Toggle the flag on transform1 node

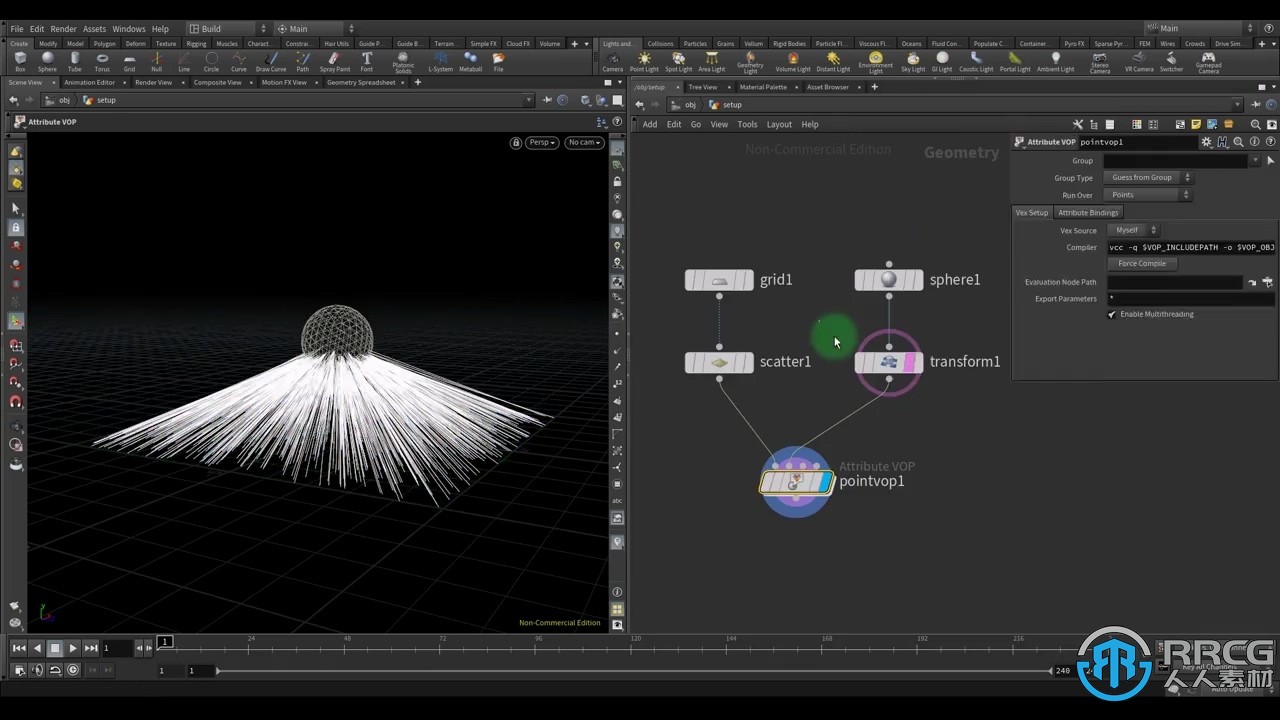[910, 362]
